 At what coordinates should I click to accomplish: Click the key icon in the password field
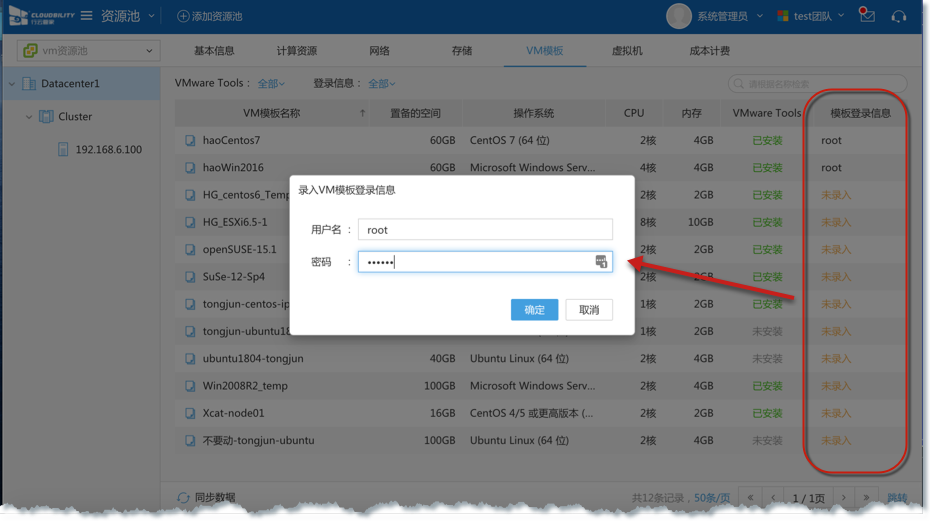coord(601,262)
